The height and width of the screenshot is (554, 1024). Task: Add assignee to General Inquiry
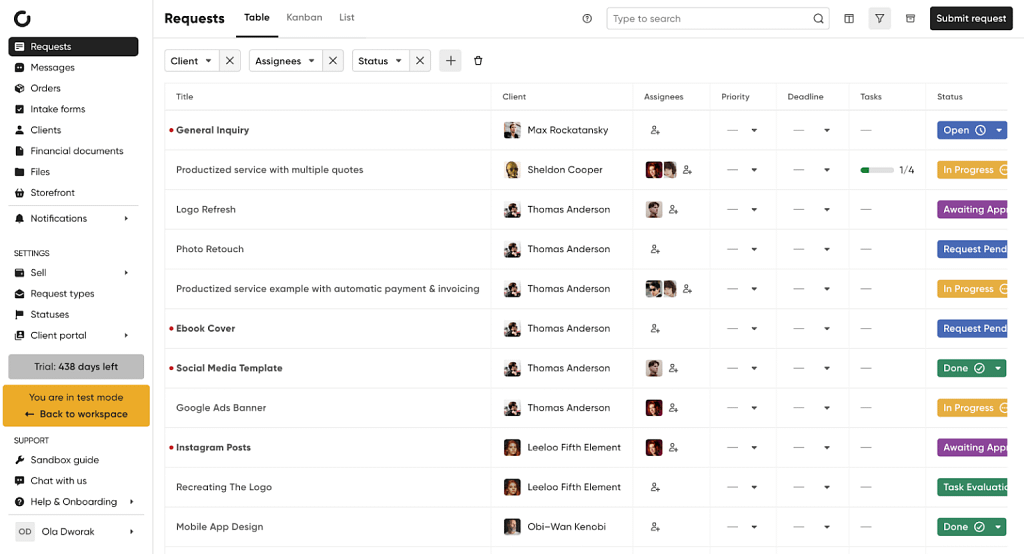coord(655,130)
